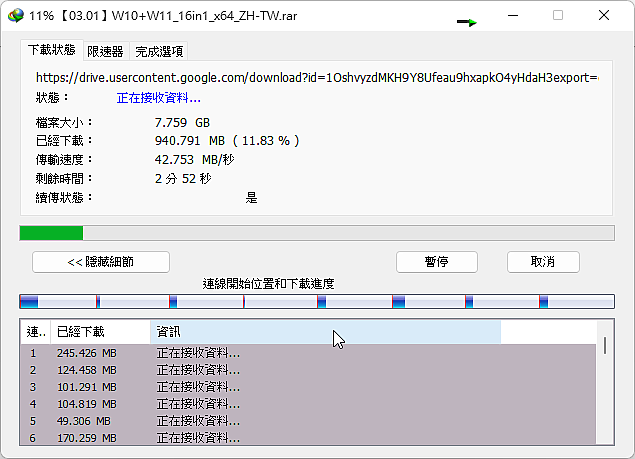Cancel the download with 取消 button
The image size is (635, 459).
click(x=543, y=262)
